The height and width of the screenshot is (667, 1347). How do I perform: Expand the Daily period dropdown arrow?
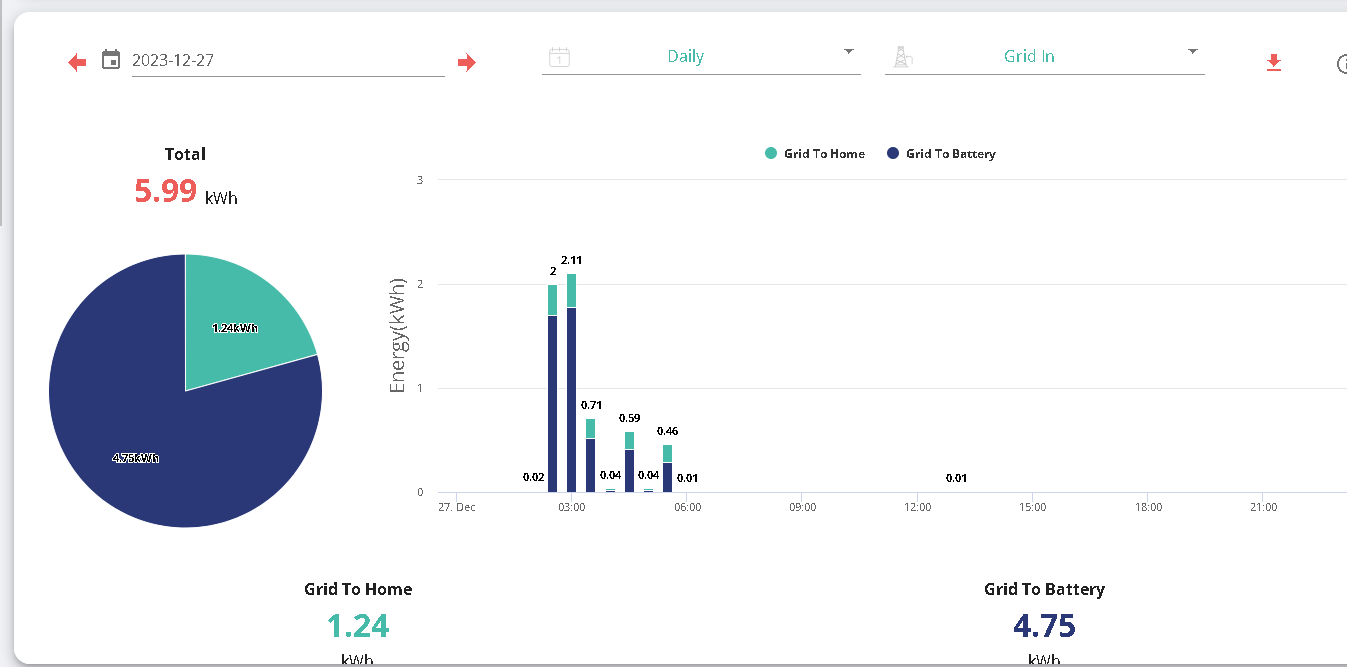coord(849,51)
